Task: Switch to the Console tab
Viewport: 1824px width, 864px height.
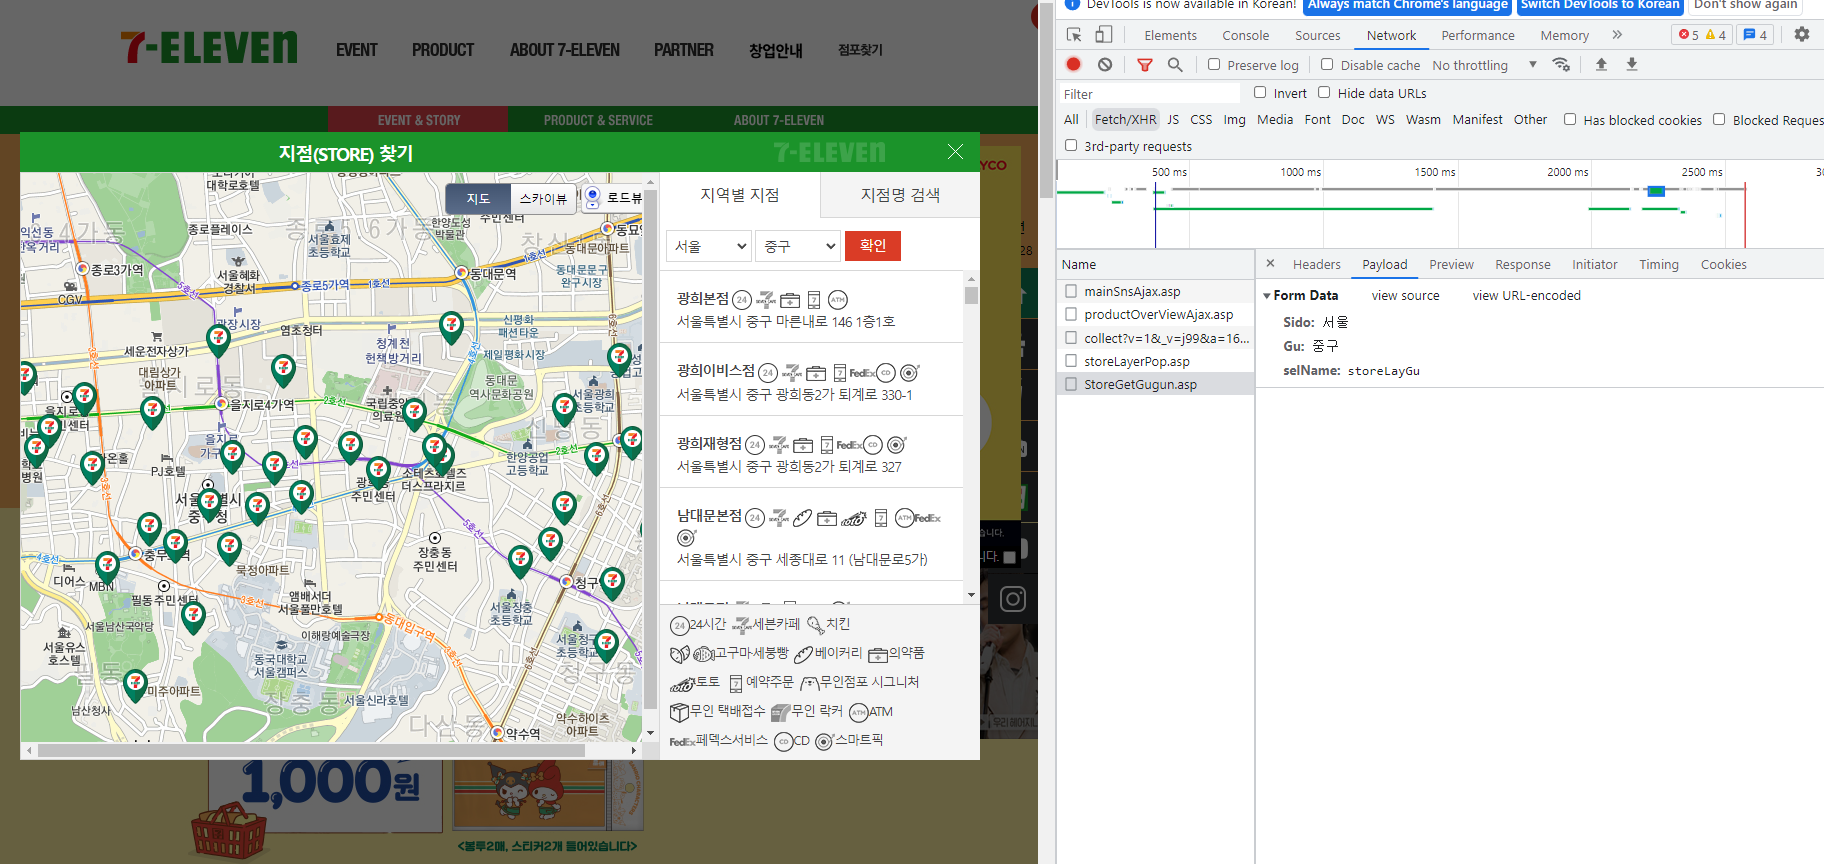Action: tap(1245, 35)
